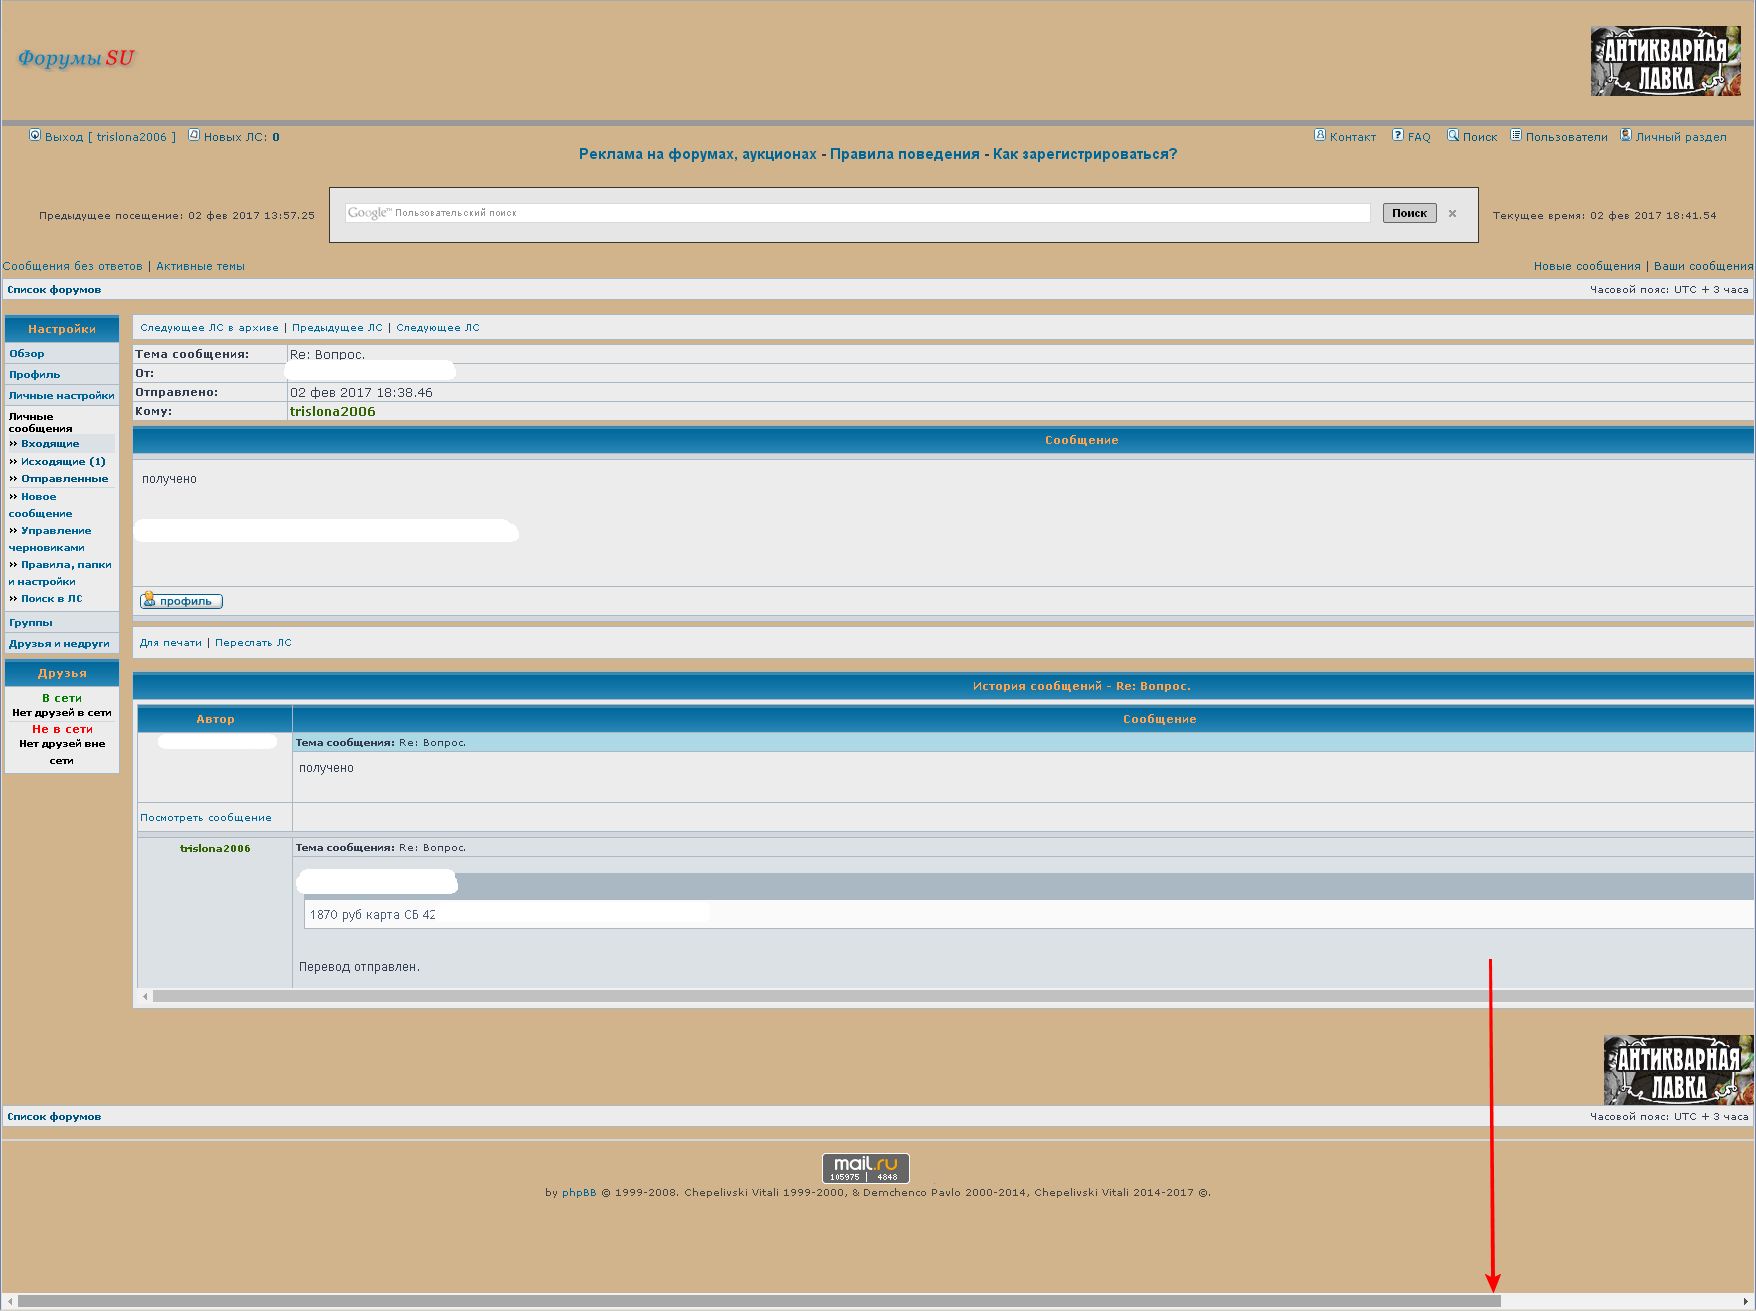1756x1311 pixels.
Task: Open Посмотреть сообщение link in history
Action: 206,818
